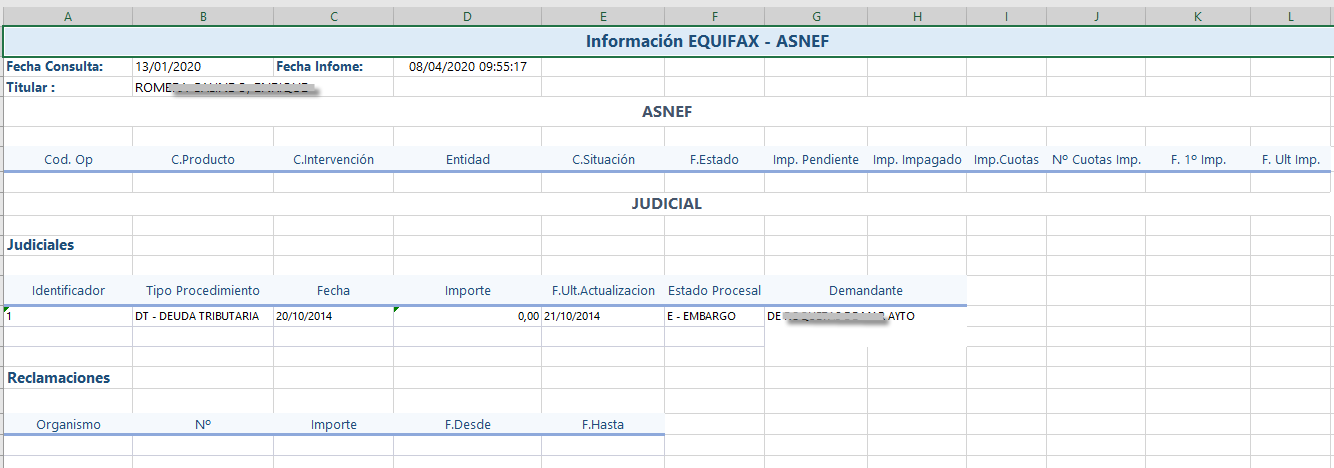Click the Tipo Procedimiento header cell
1334x468 pixels.
(x=202, y=290)
